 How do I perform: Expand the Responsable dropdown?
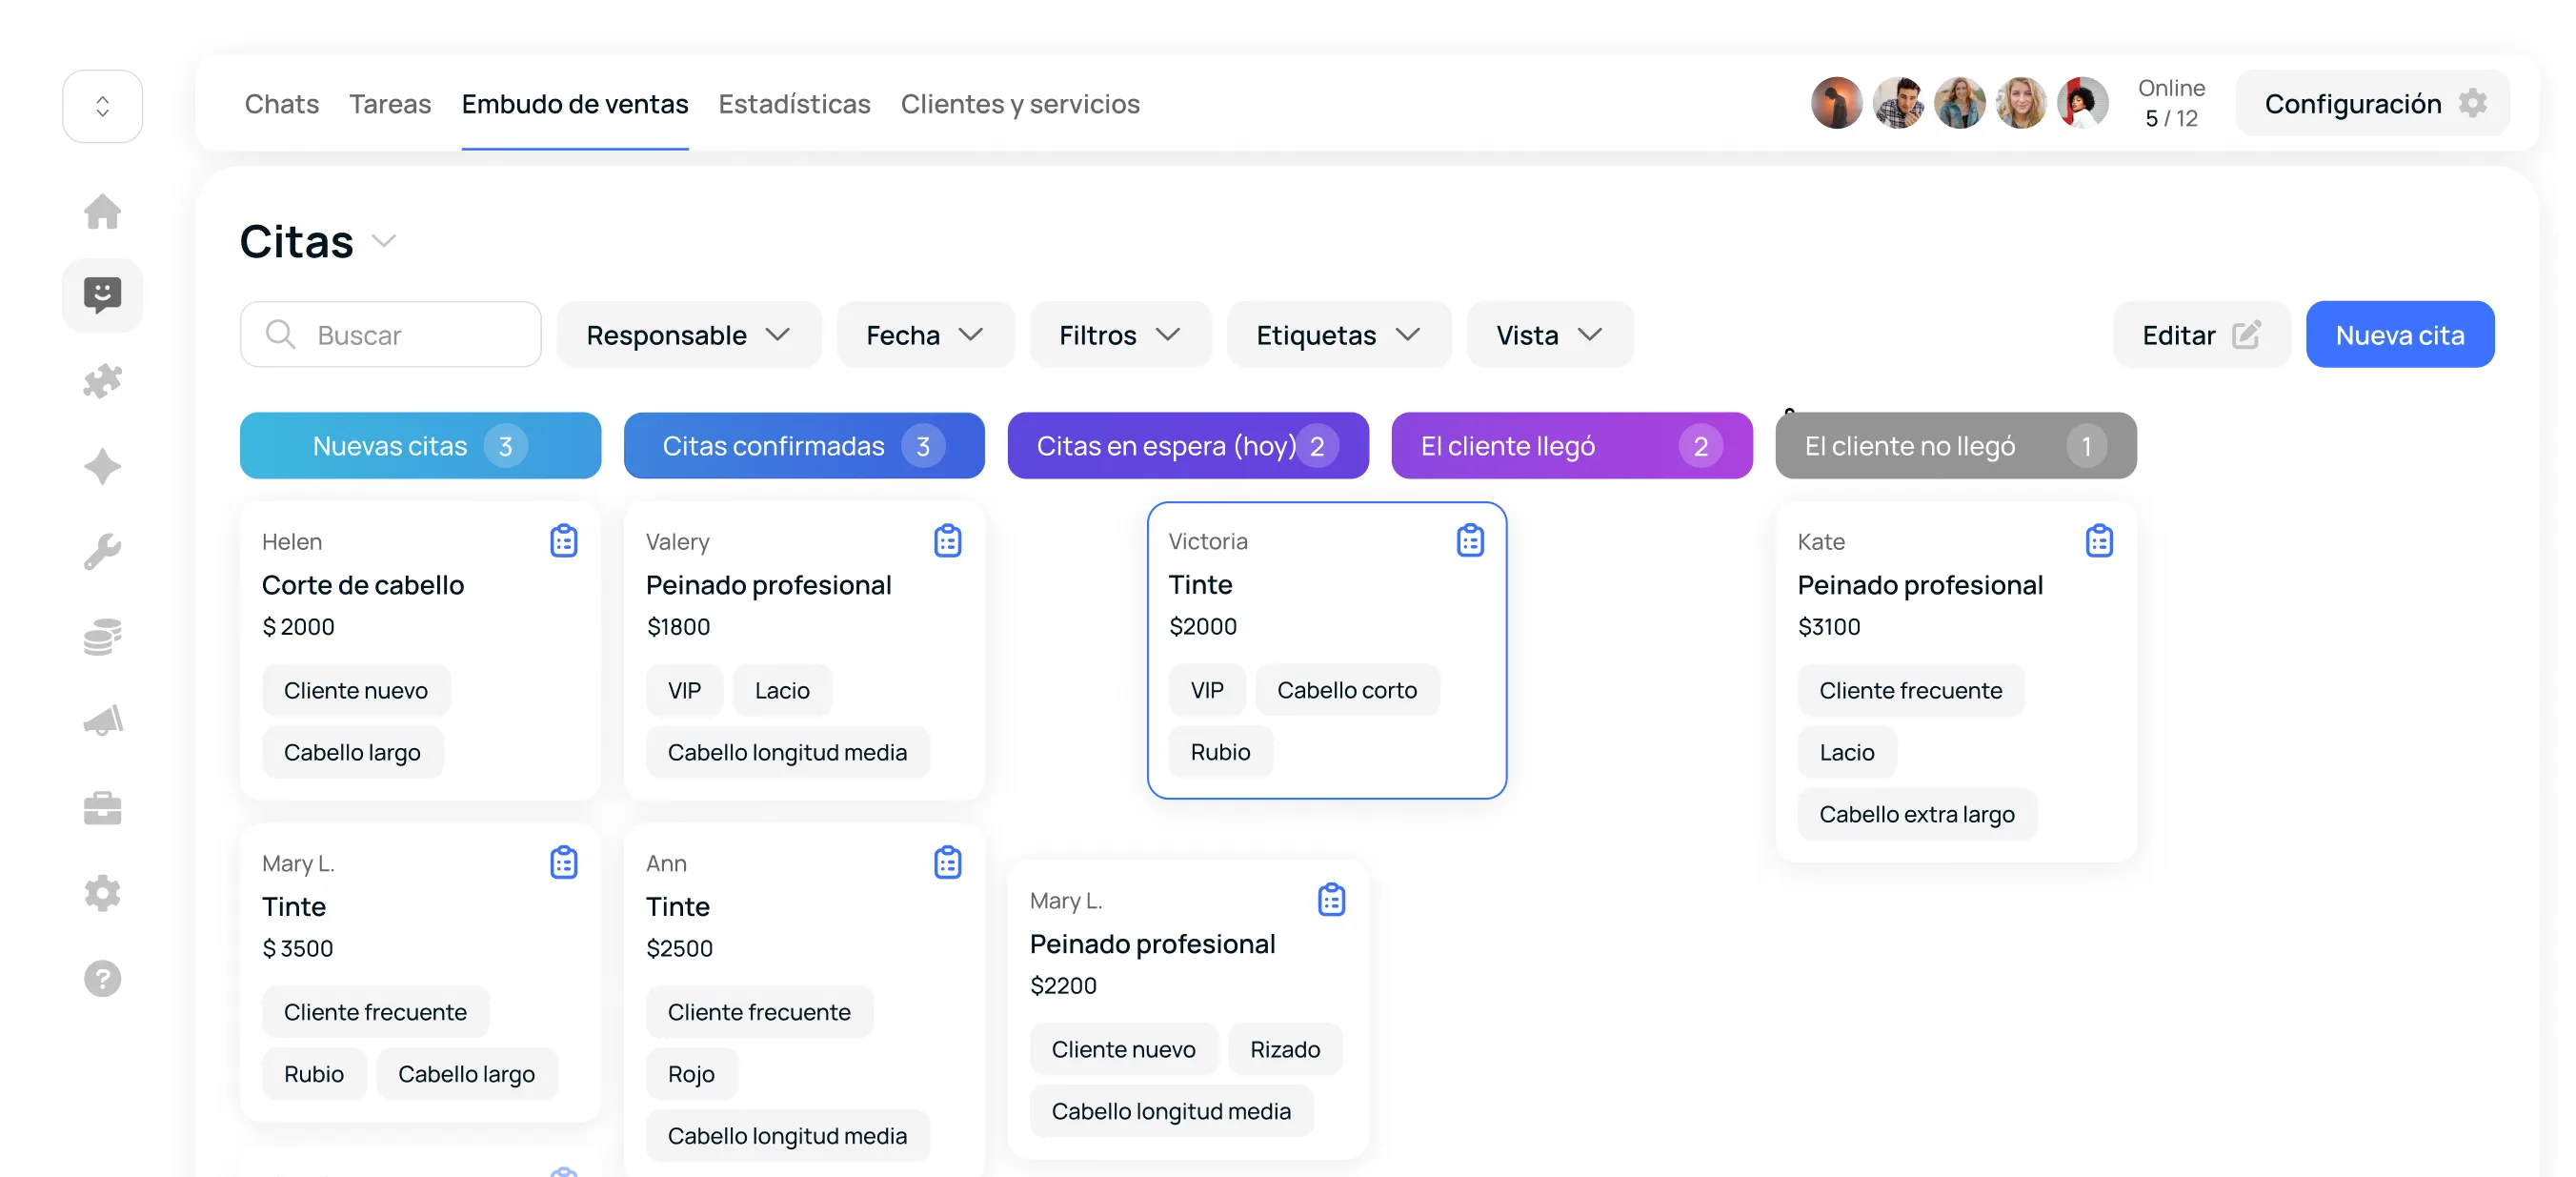[688, 335]
